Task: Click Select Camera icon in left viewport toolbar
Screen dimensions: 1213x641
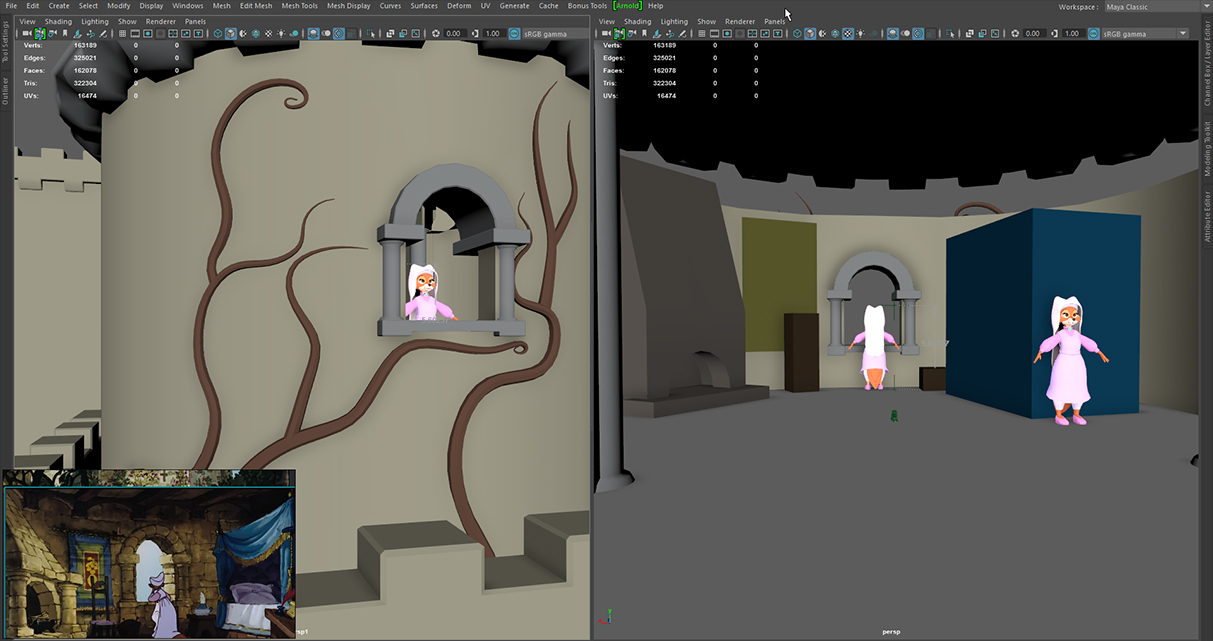Action: [x=26, y=33]
